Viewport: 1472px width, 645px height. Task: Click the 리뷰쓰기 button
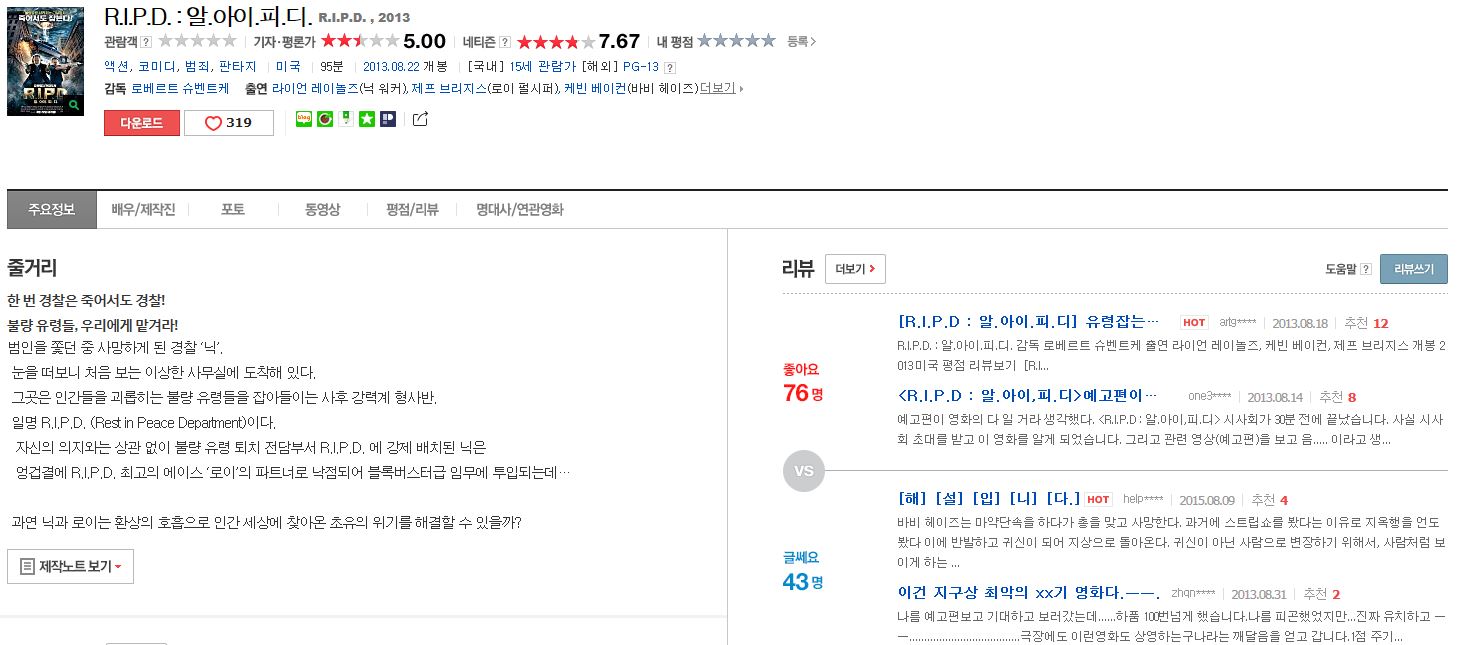pyautogui.click(x=1414, y=269)
